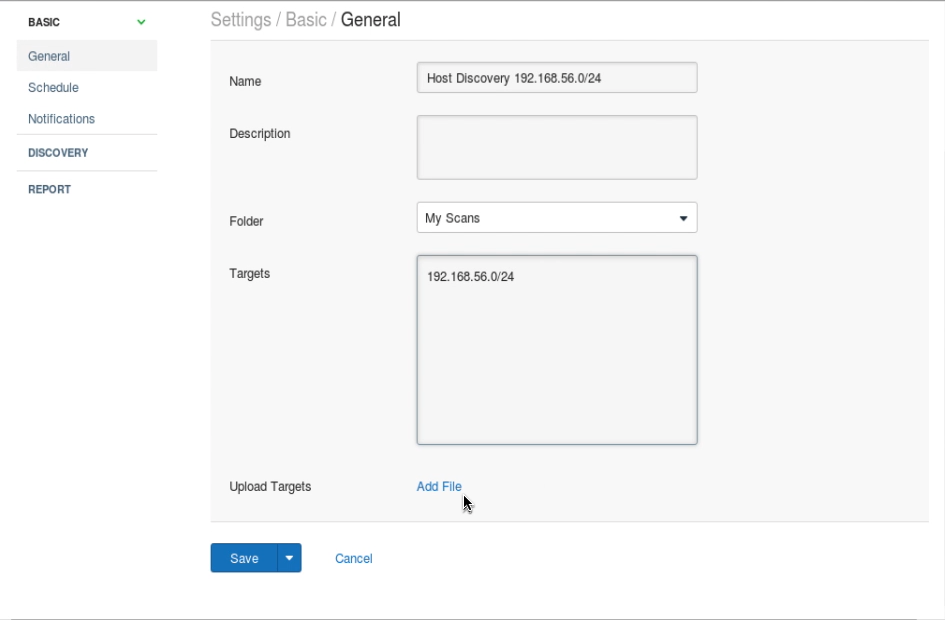Image resolution: width=945 pixels, height=620 pixels.
Task: Select General in the sidebar
Action: tap(87, 56)
